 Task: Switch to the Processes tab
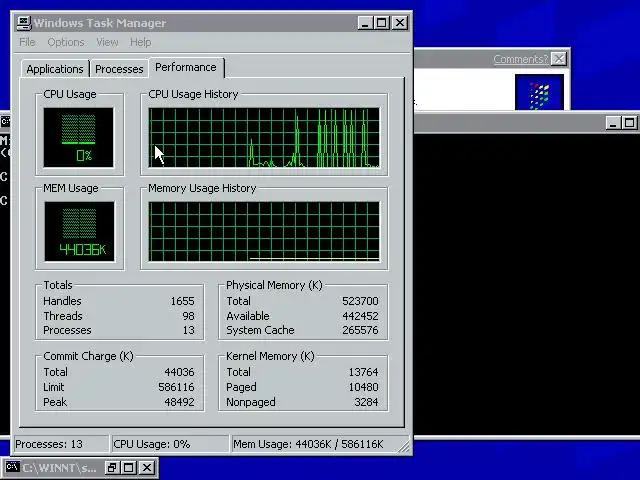(x=119, y=69)
